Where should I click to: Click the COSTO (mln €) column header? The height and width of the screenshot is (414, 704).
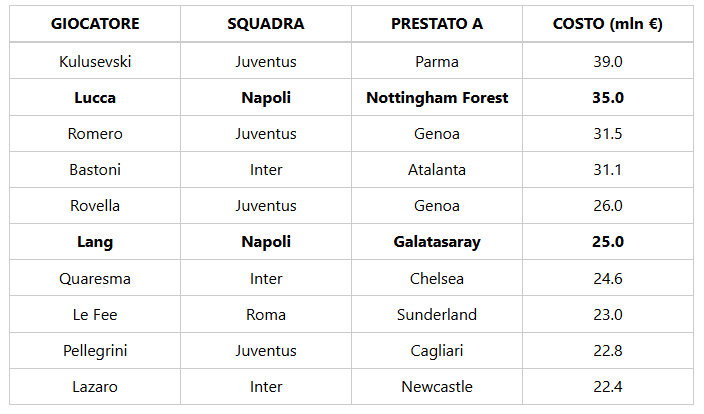pyautogui.click(x=608, y=24)
